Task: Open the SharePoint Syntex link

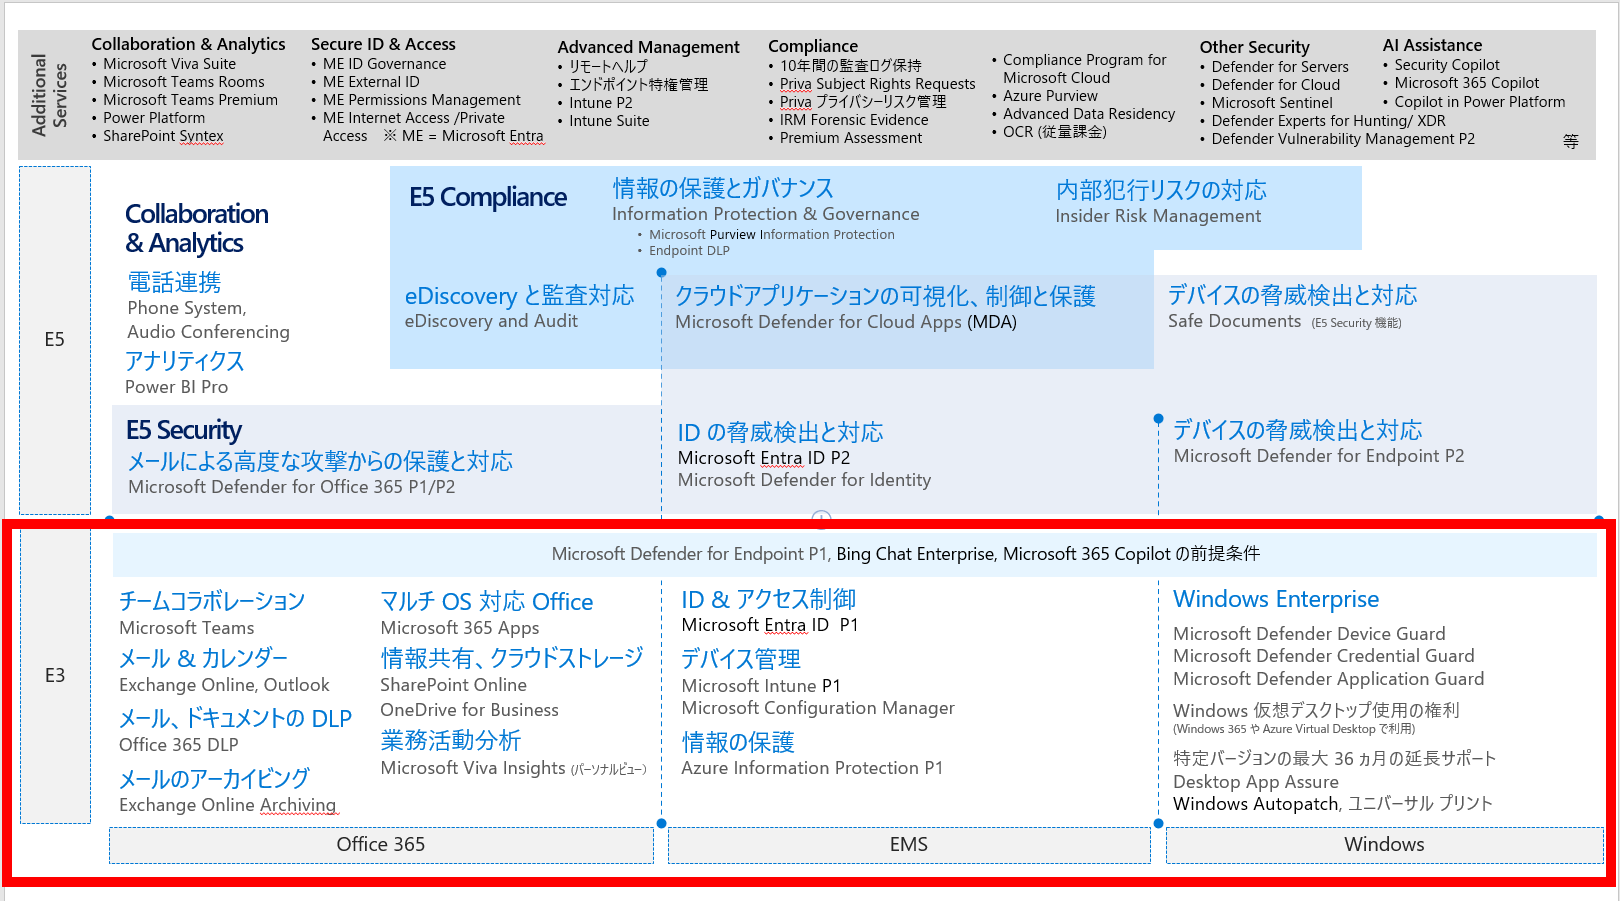Action: [162, 136]
